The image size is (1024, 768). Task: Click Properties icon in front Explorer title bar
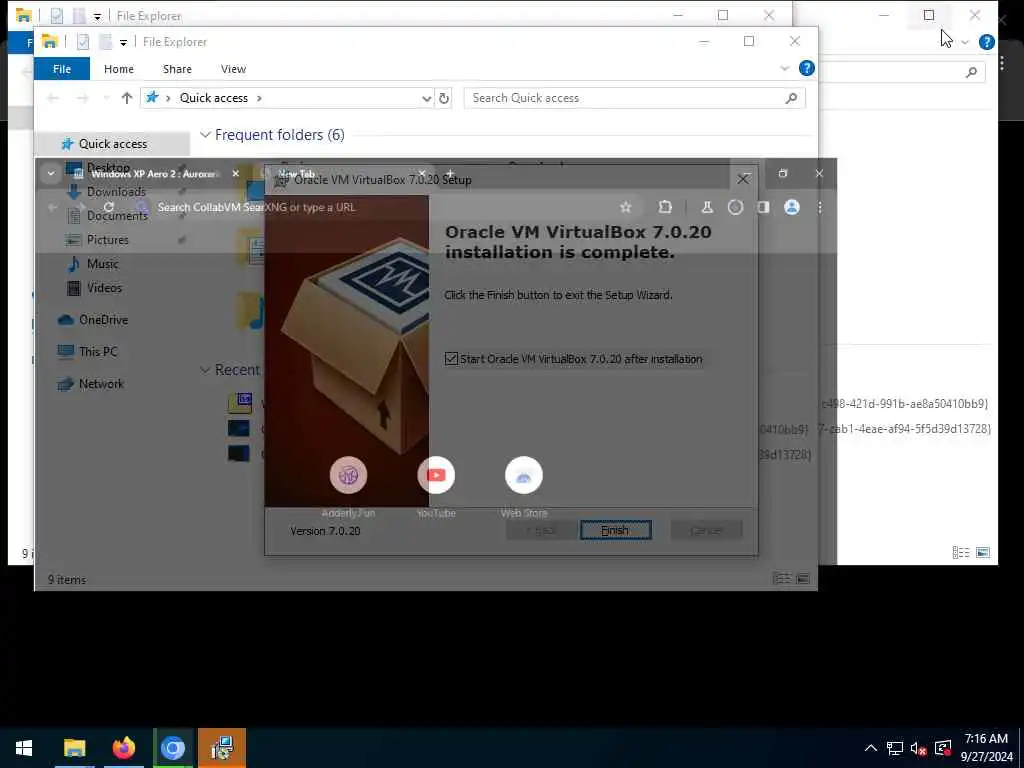coord(82,42)
